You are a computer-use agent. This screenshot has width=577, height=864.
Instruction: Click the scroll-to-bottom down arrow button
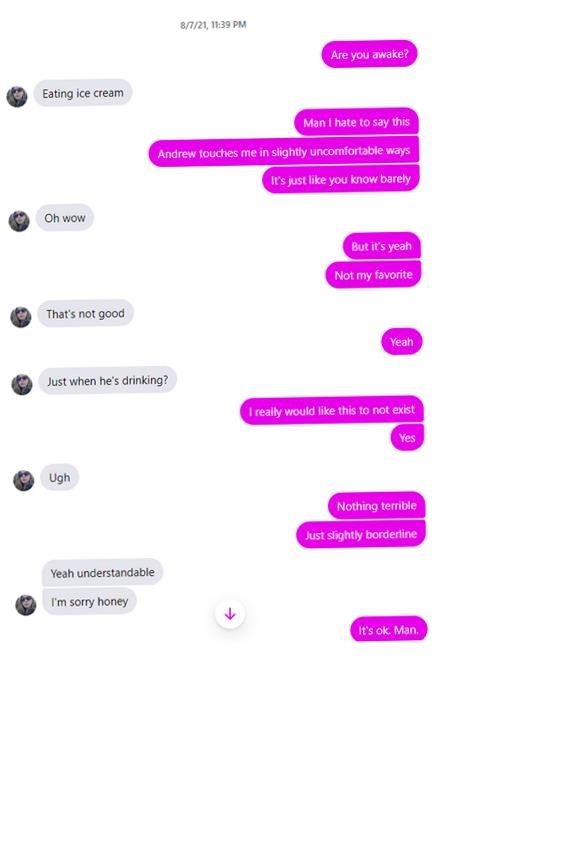point(230,614)
